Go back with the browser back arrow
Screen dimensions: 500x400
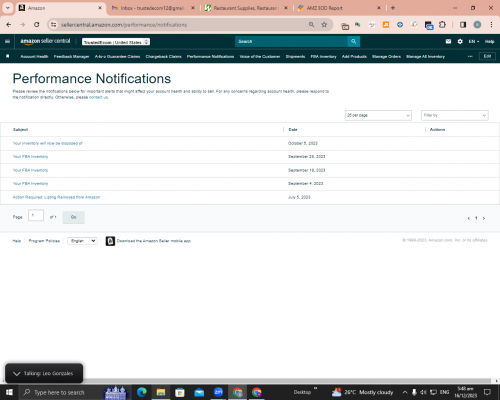(9, 25)
